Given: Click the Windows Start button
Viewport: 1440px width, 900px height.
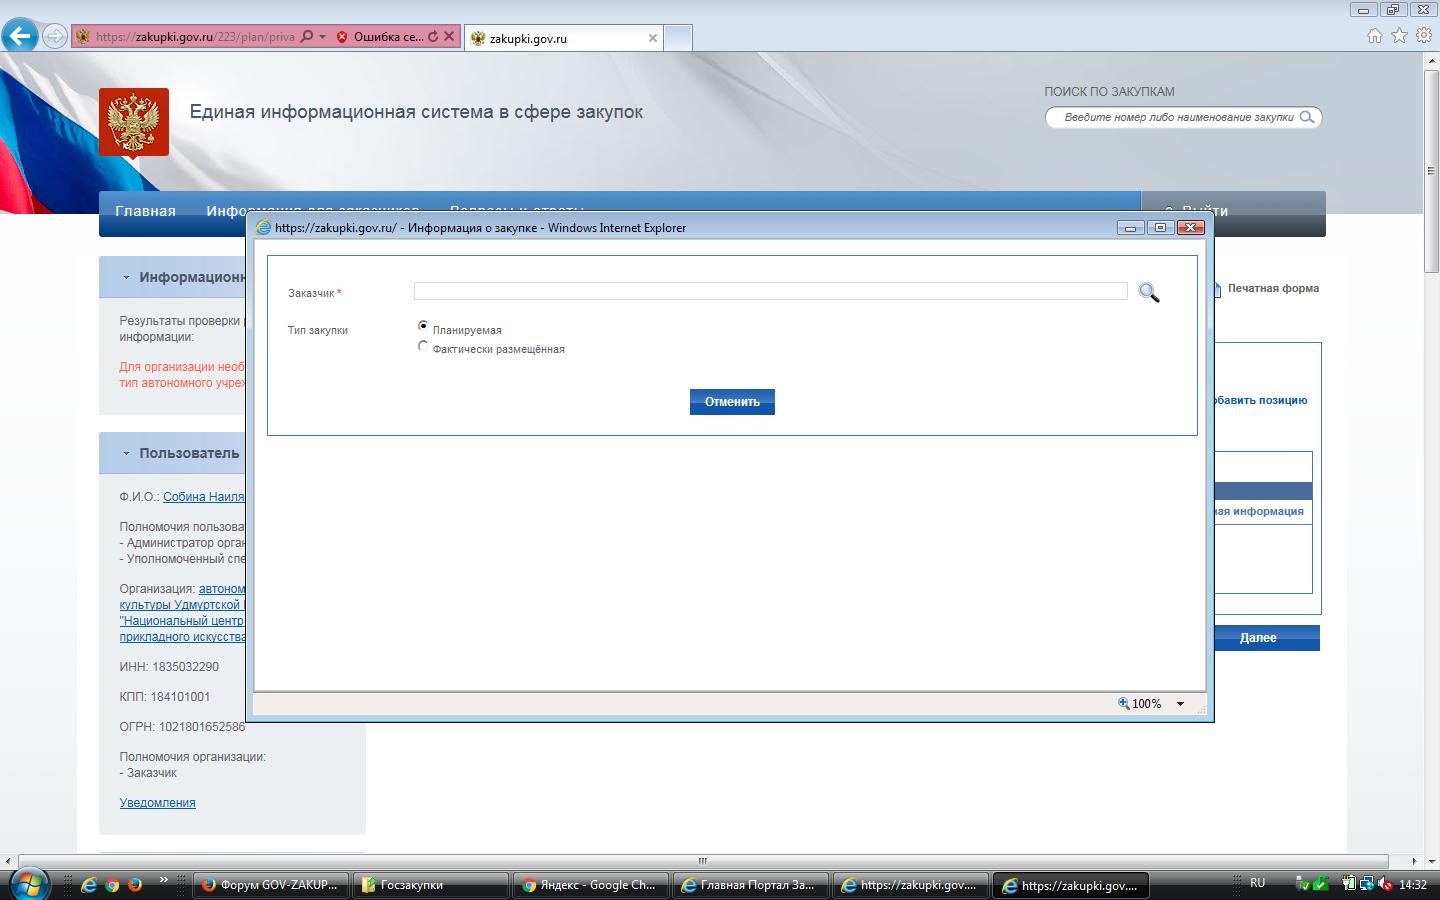Looking at the screenshot, I should coord(27,884).
